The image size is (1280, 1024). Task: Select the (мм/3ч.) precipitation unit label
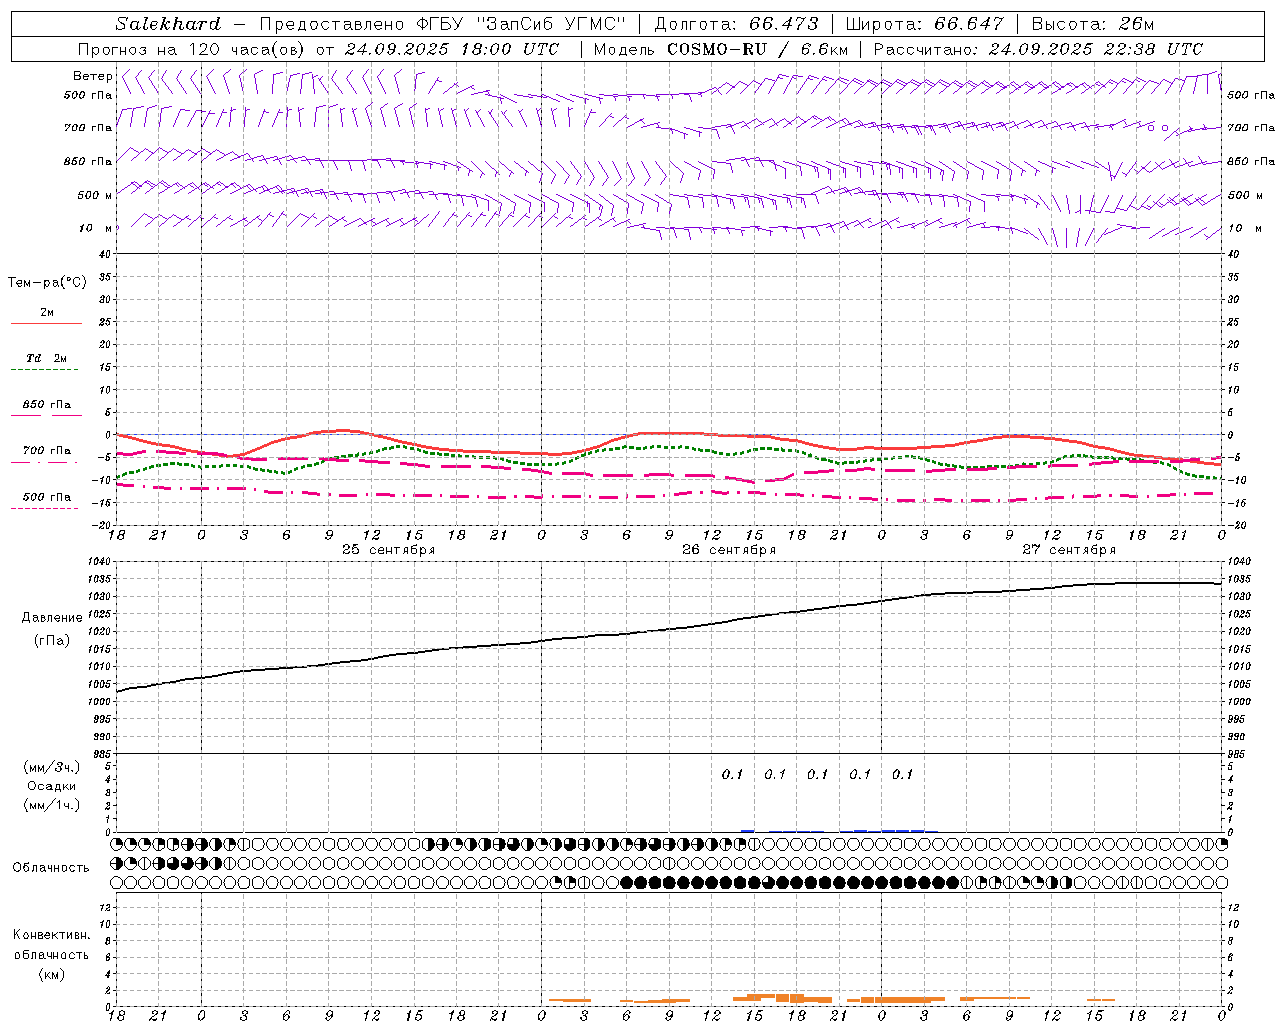click(52, 767)
